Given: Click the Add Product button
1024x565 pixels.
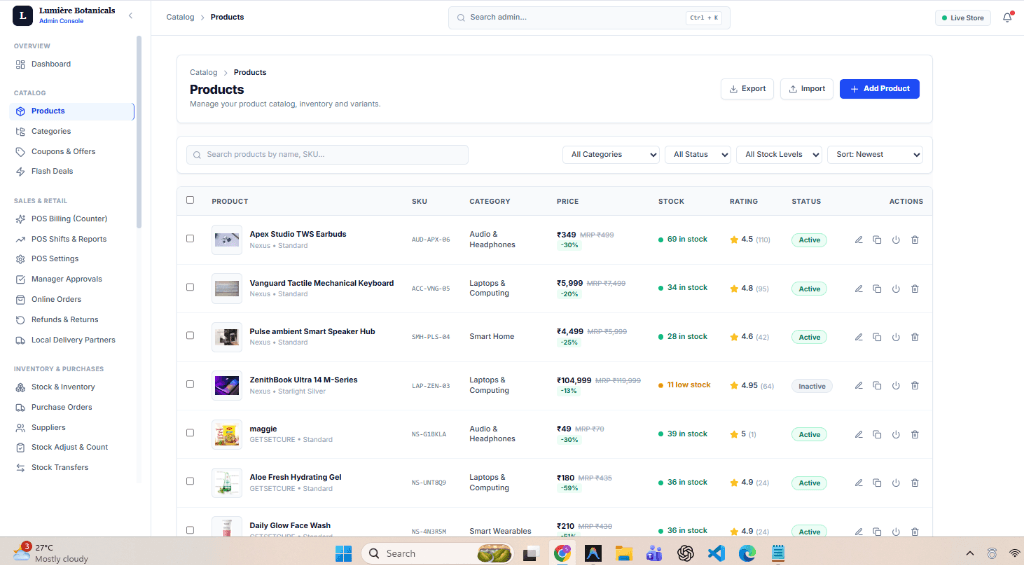Looking at the screenshot, I should (880, 89).
